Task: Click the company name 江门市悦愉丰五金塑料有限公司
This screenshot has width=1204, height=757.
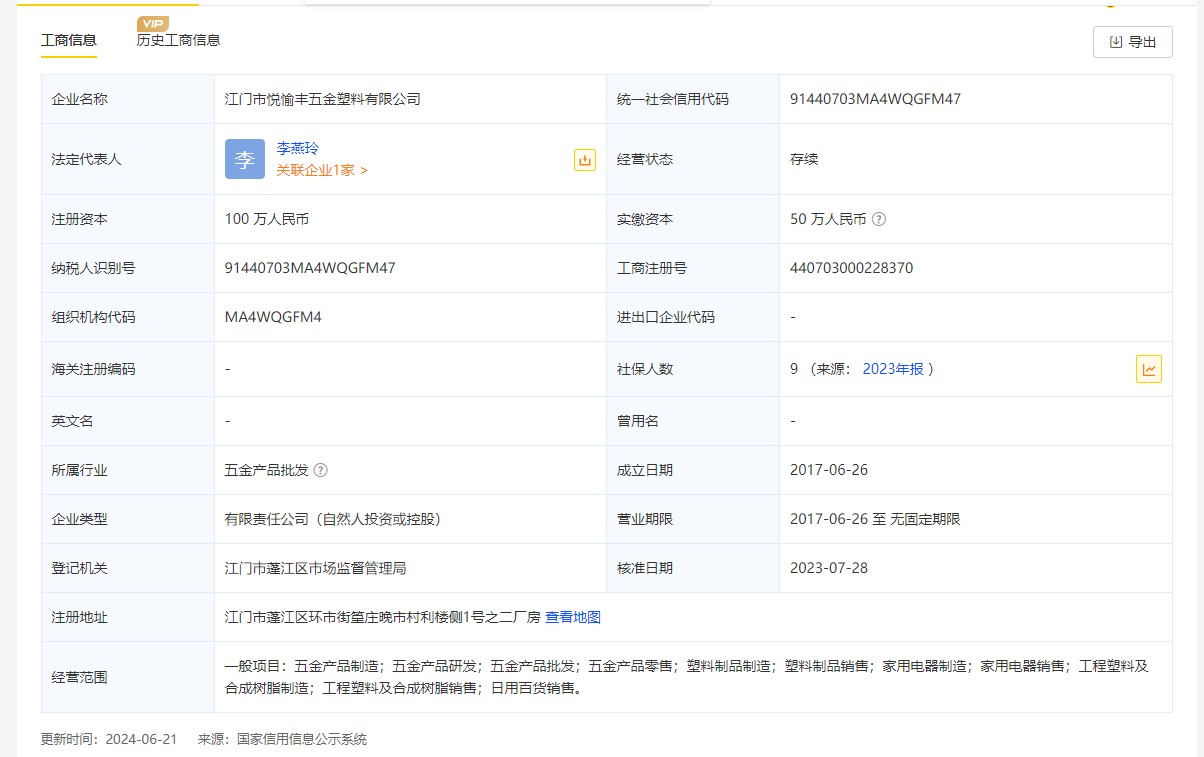Action: 323,99
